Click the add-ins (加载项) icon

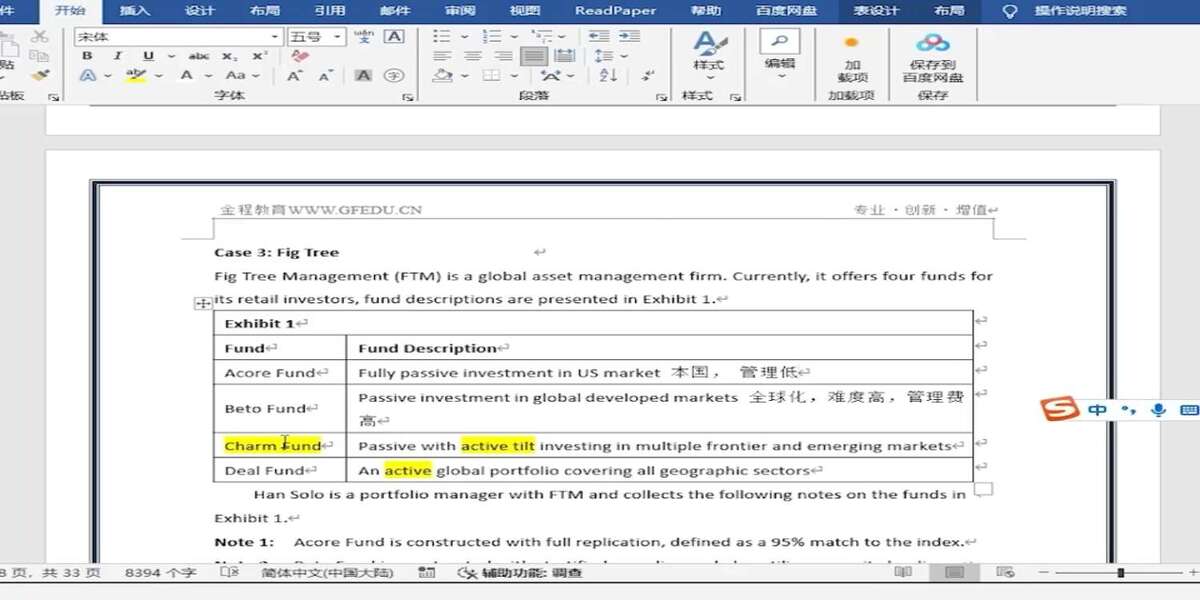coord(852,58)
